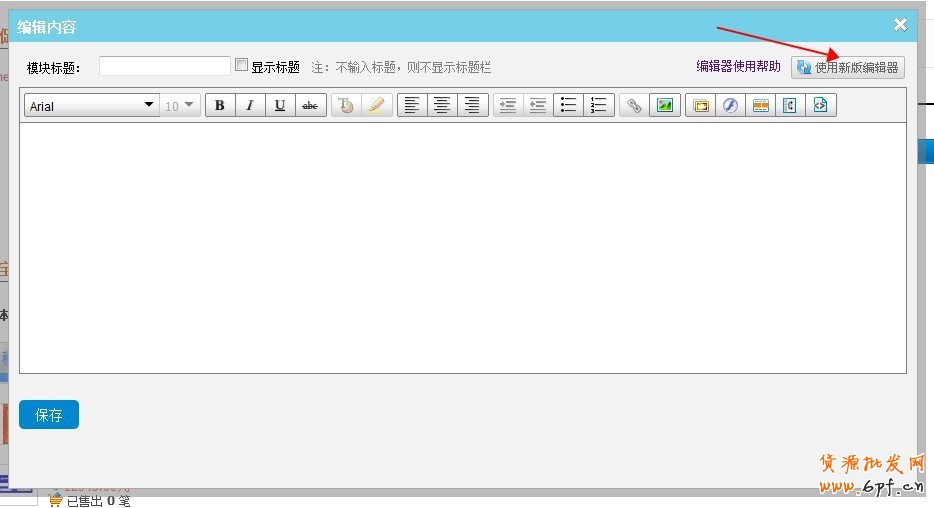Insert a hyperlink via the chain icon
The image size is (934, 508).
click(633, 106)
